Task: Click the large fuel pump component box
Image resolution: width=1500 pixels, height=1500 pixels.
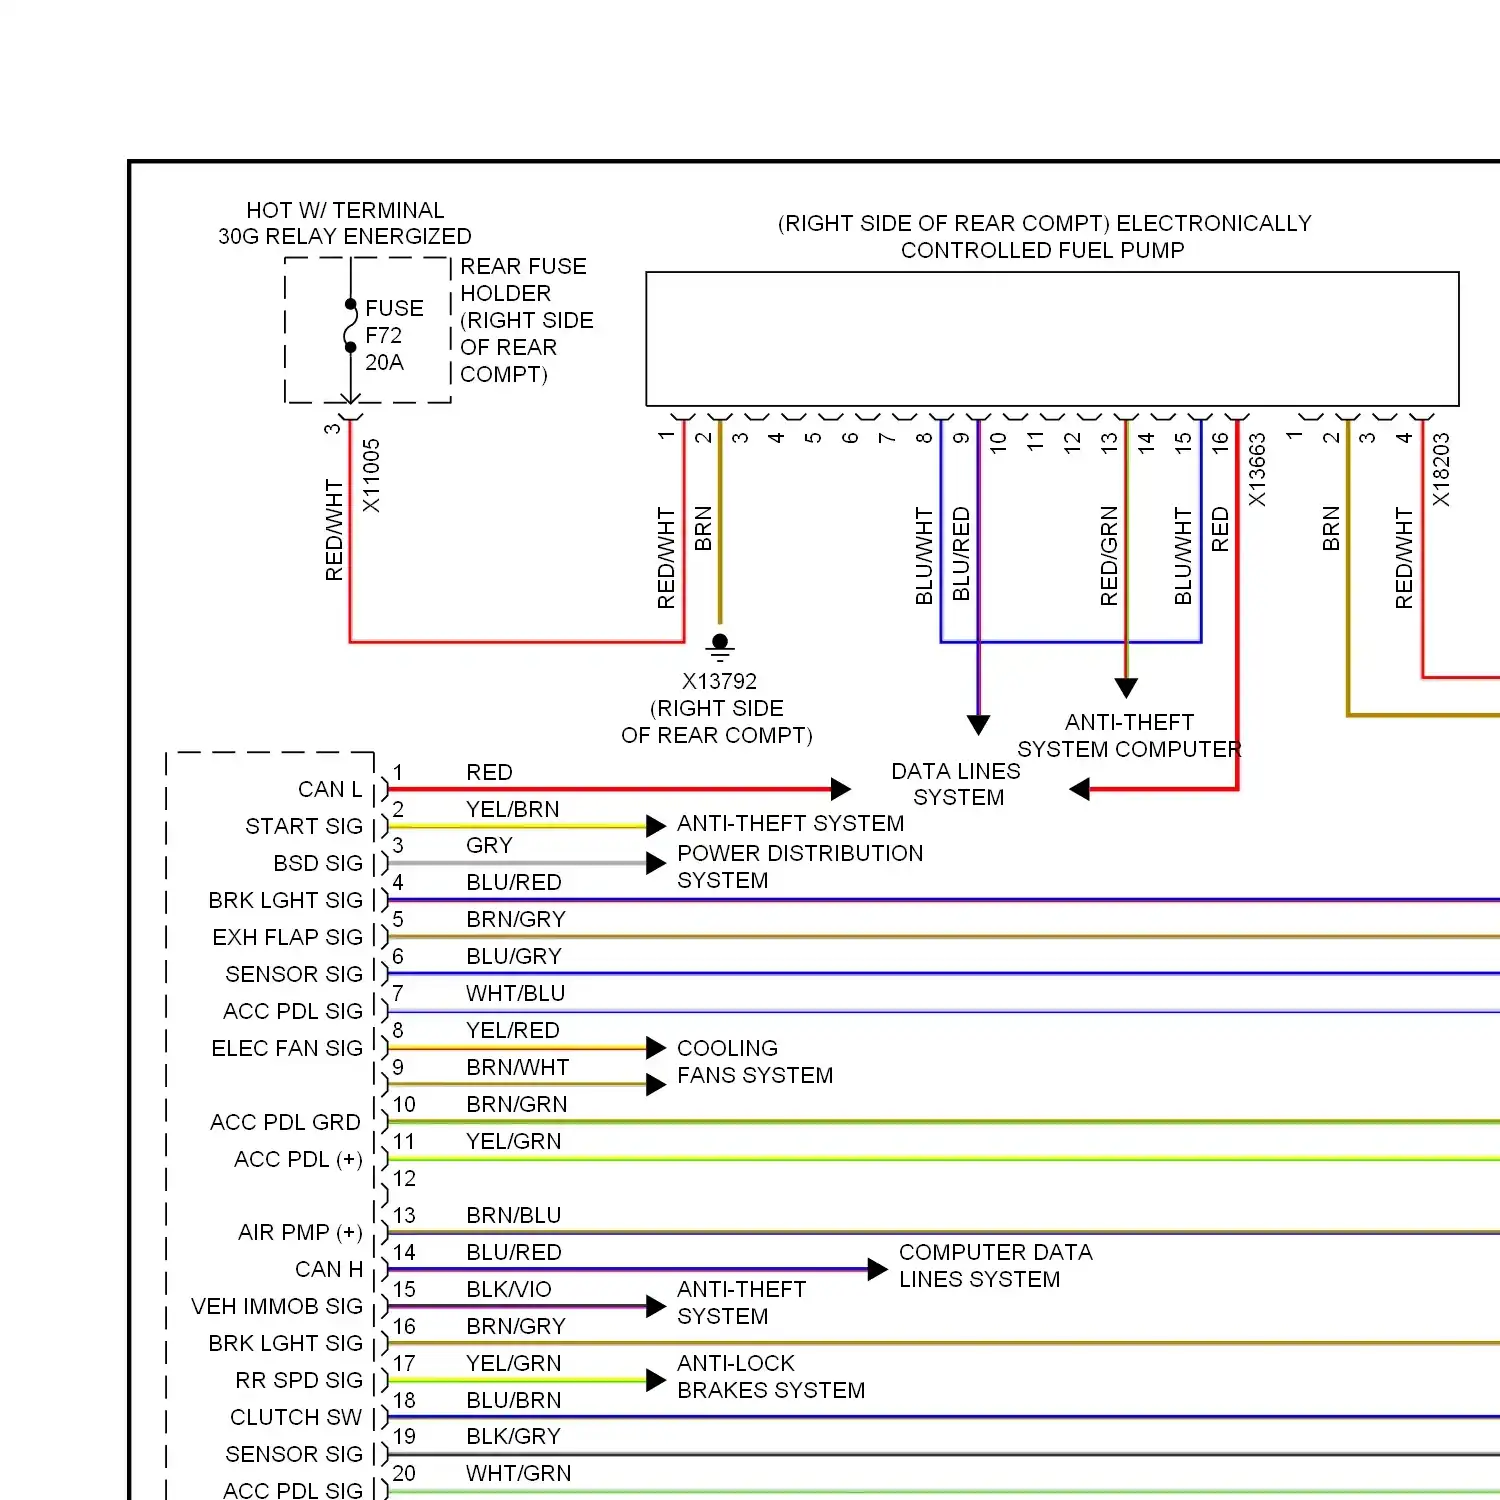Action: [1052, 339]
